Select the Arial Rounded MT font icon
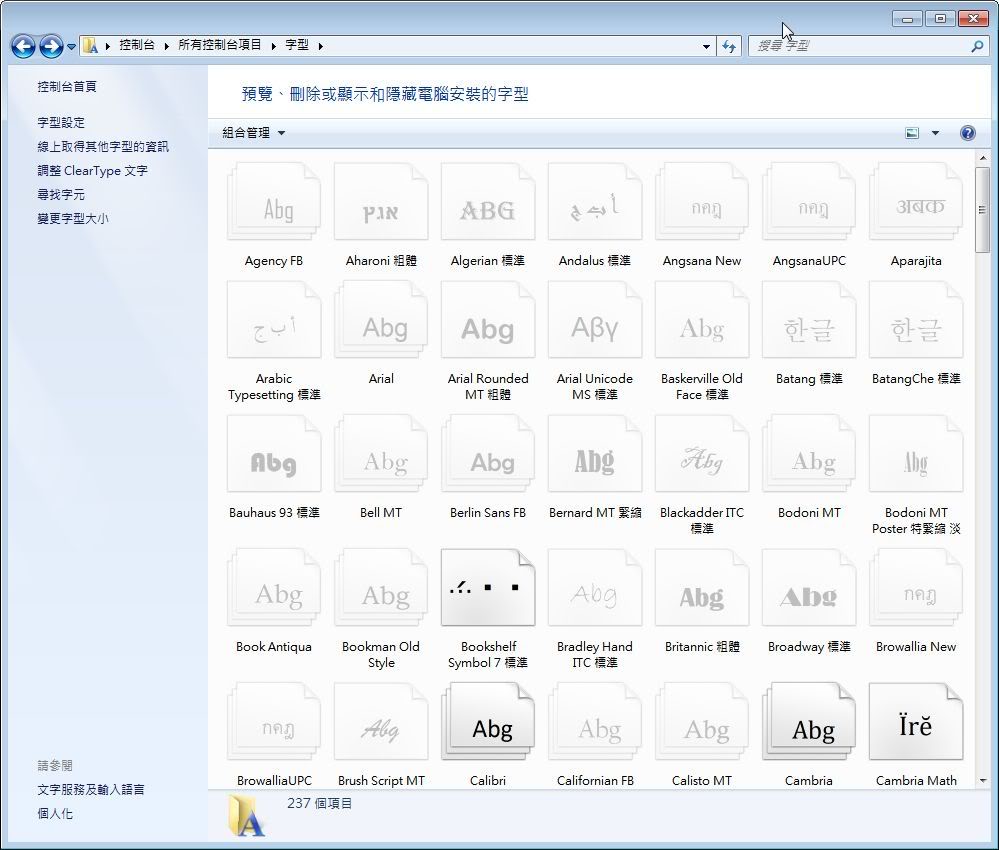This screenshot has height=850, width=999. [488, 320]
